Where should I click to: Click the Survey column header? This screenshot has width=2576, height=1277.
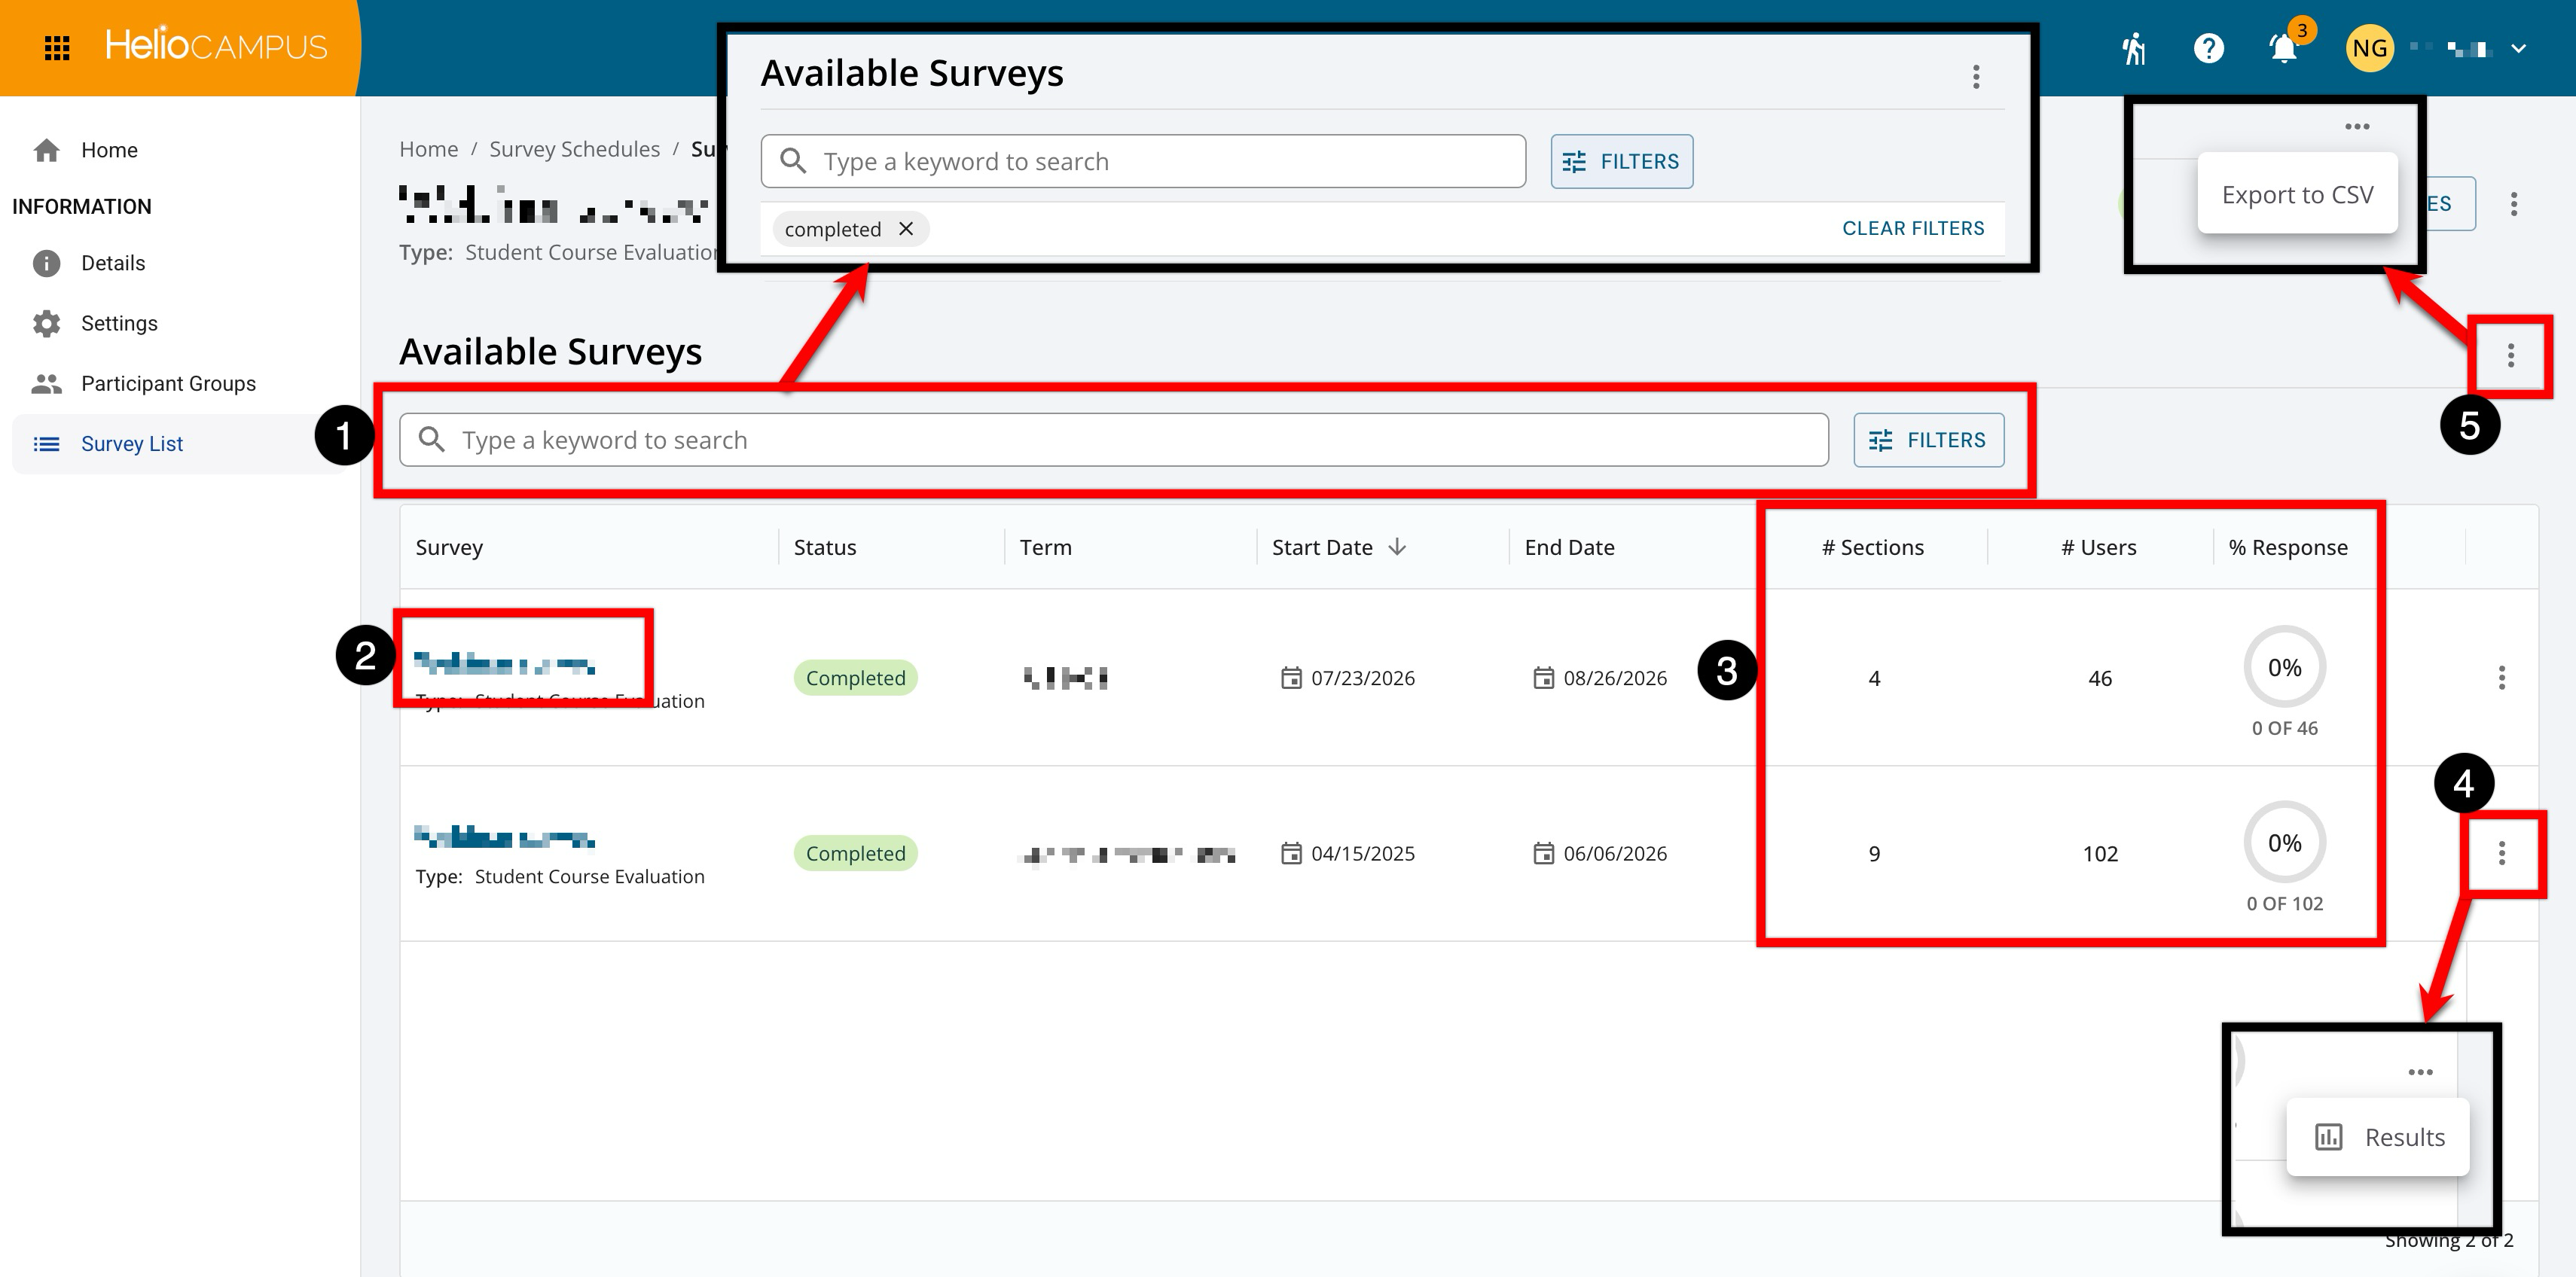449,547
